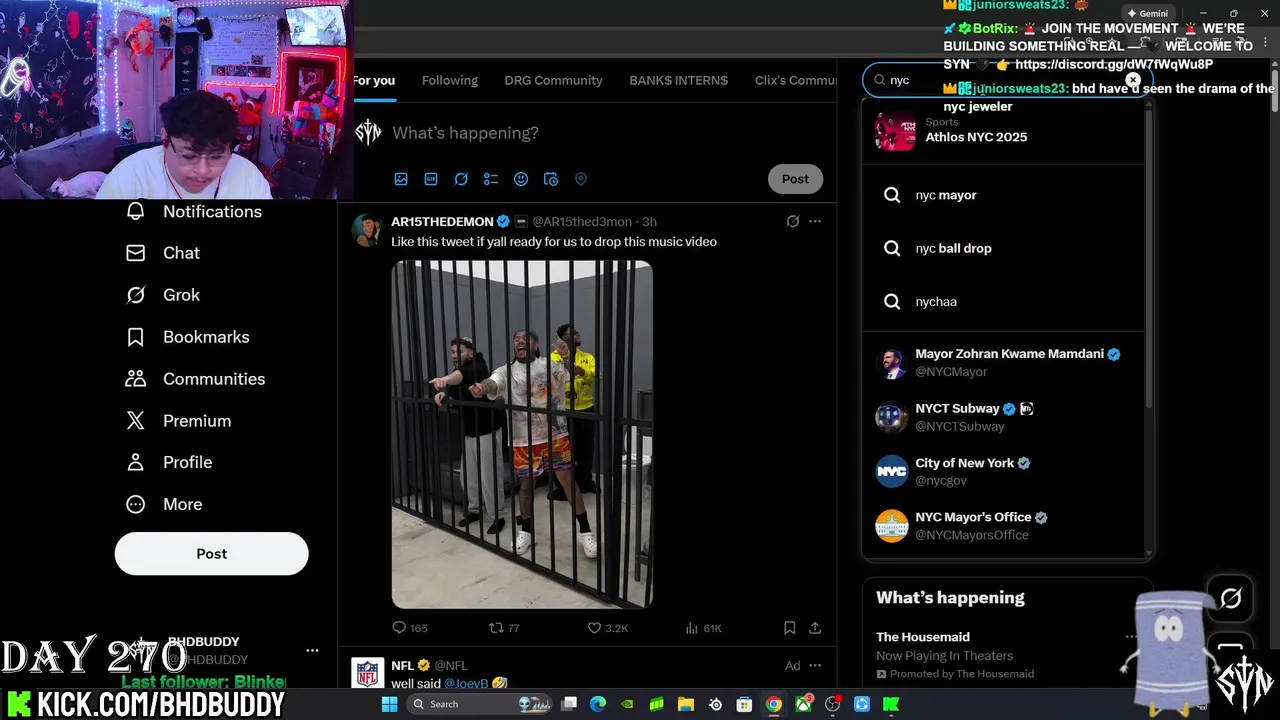Reply to AR15THEDEMON's tweet
The image size is (1280, 720).
click(x=409, y=628)
